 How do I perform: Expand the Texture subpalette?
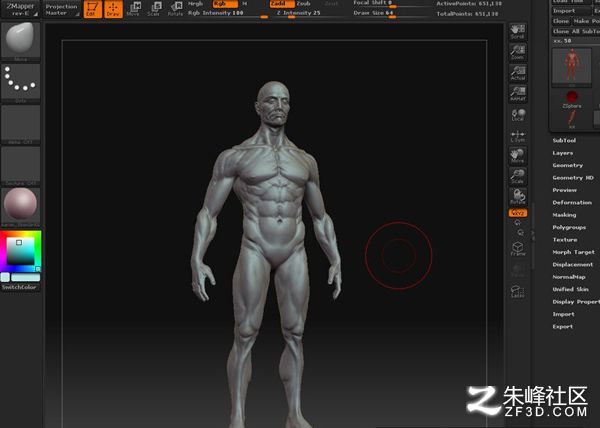coord(565,240)
